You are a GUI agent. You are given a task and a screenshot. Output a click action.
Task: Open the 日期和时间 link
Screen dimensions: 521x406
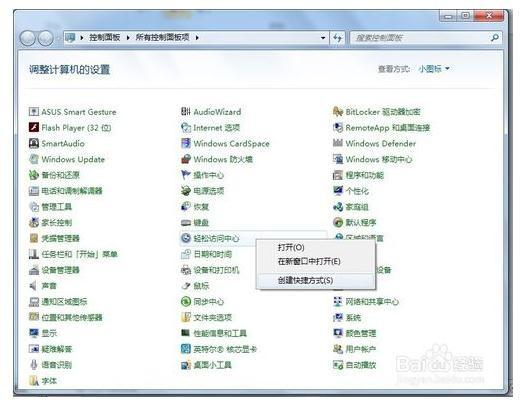pyautogui.click(x=213, y=254)
